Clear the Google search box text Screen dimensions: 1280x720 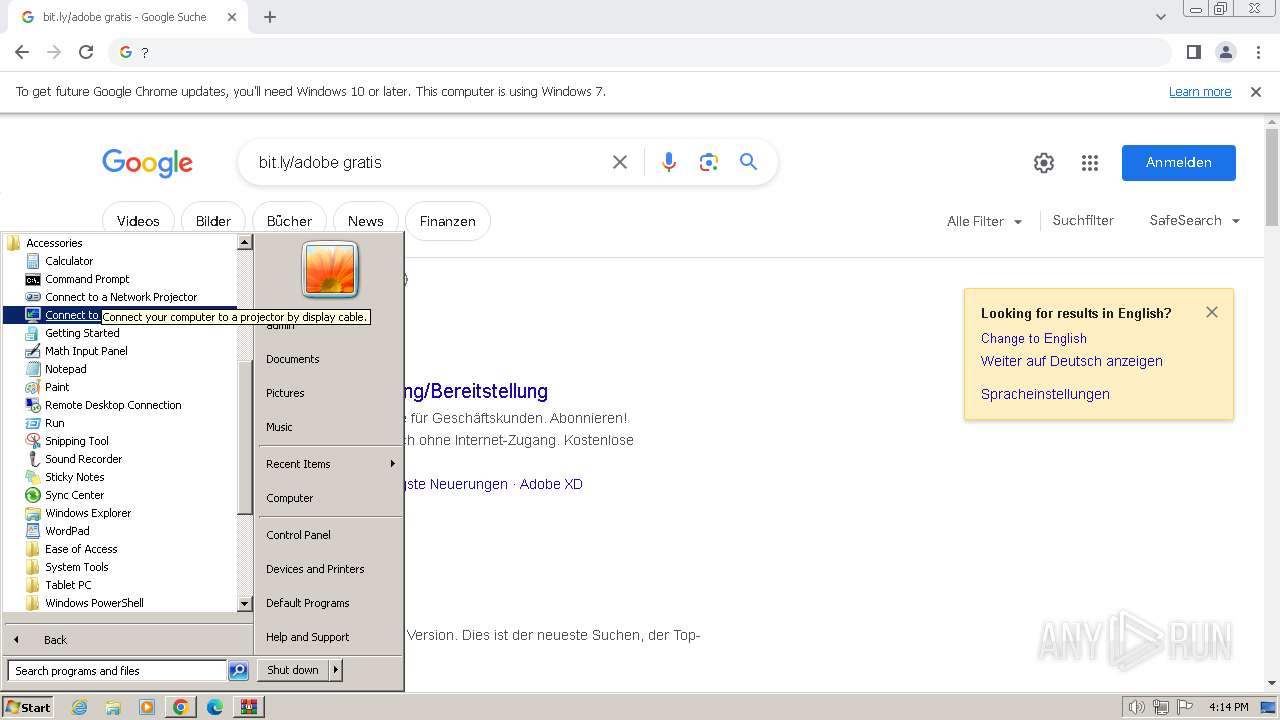click(620, 162)
